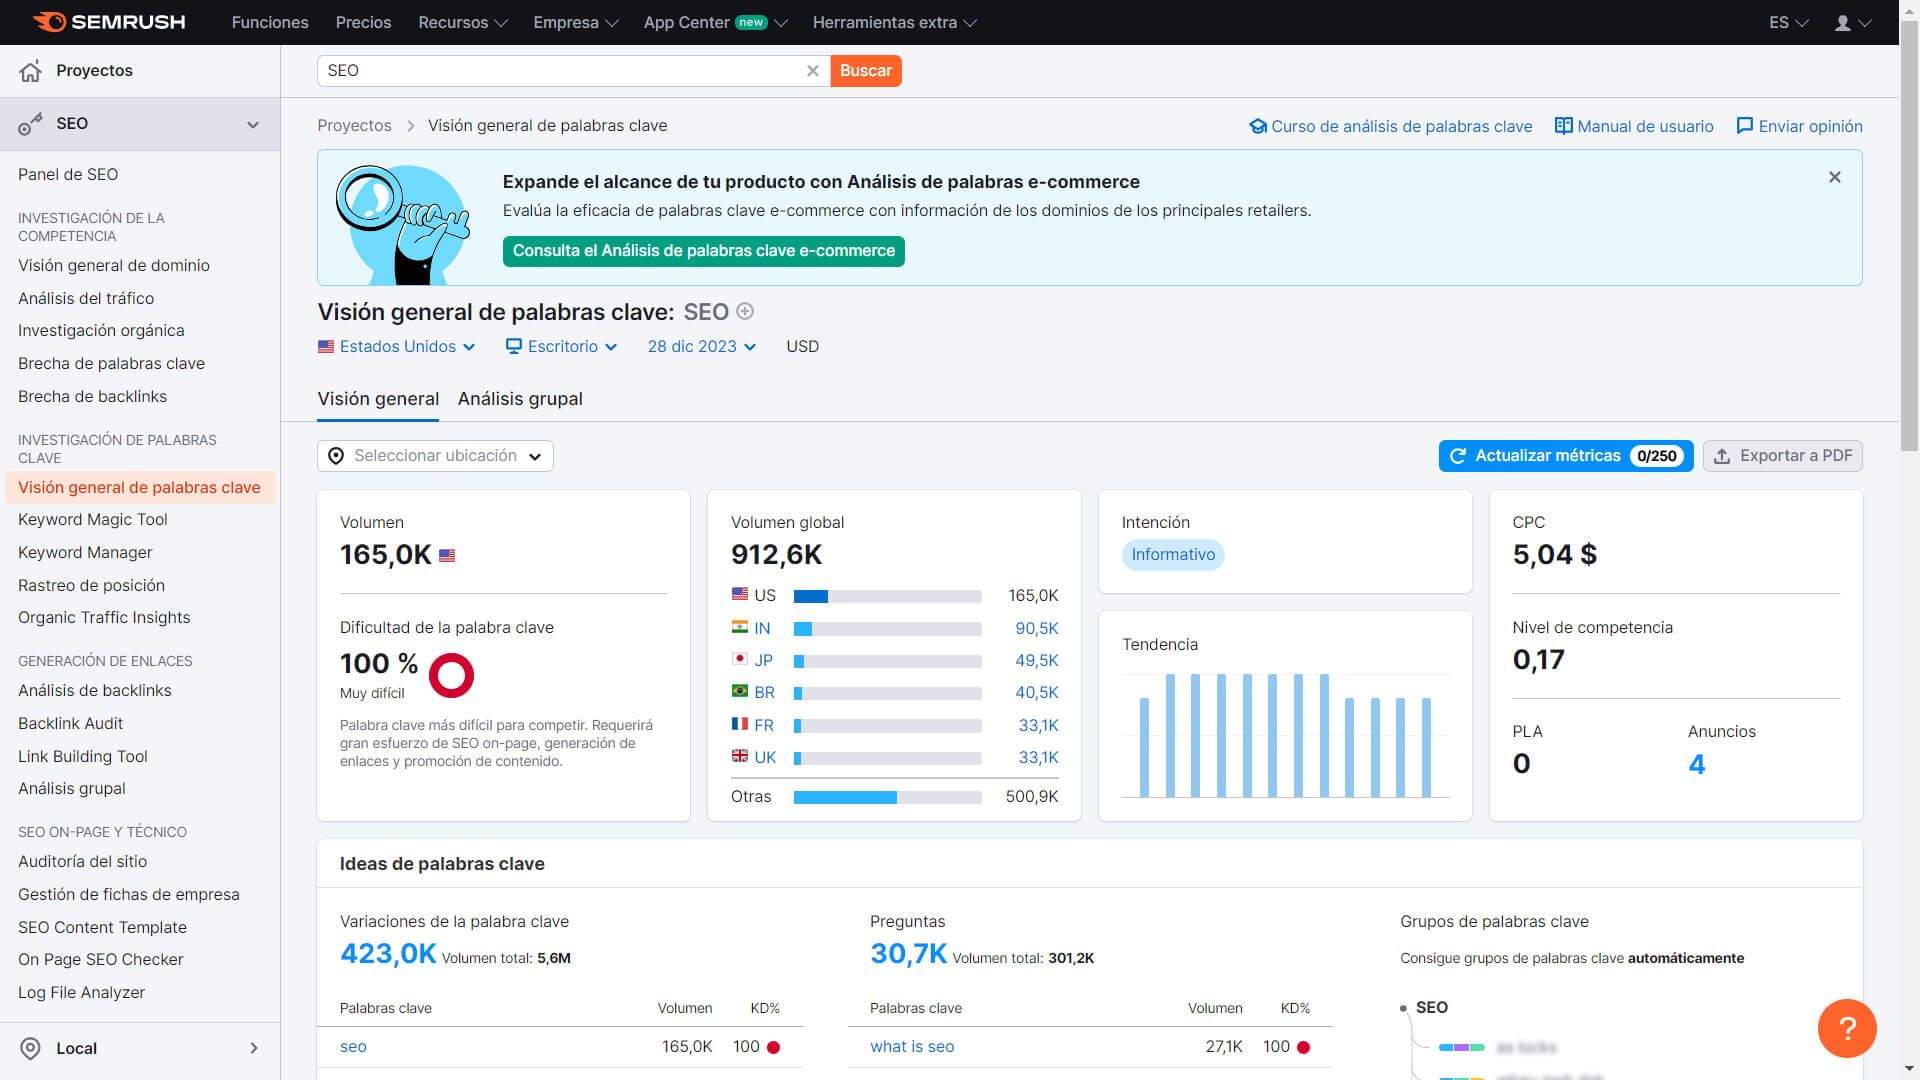Click the Local pin icon in sidebar
This screenshot has width=1920, height=1080.
(x=31, y=1048)
